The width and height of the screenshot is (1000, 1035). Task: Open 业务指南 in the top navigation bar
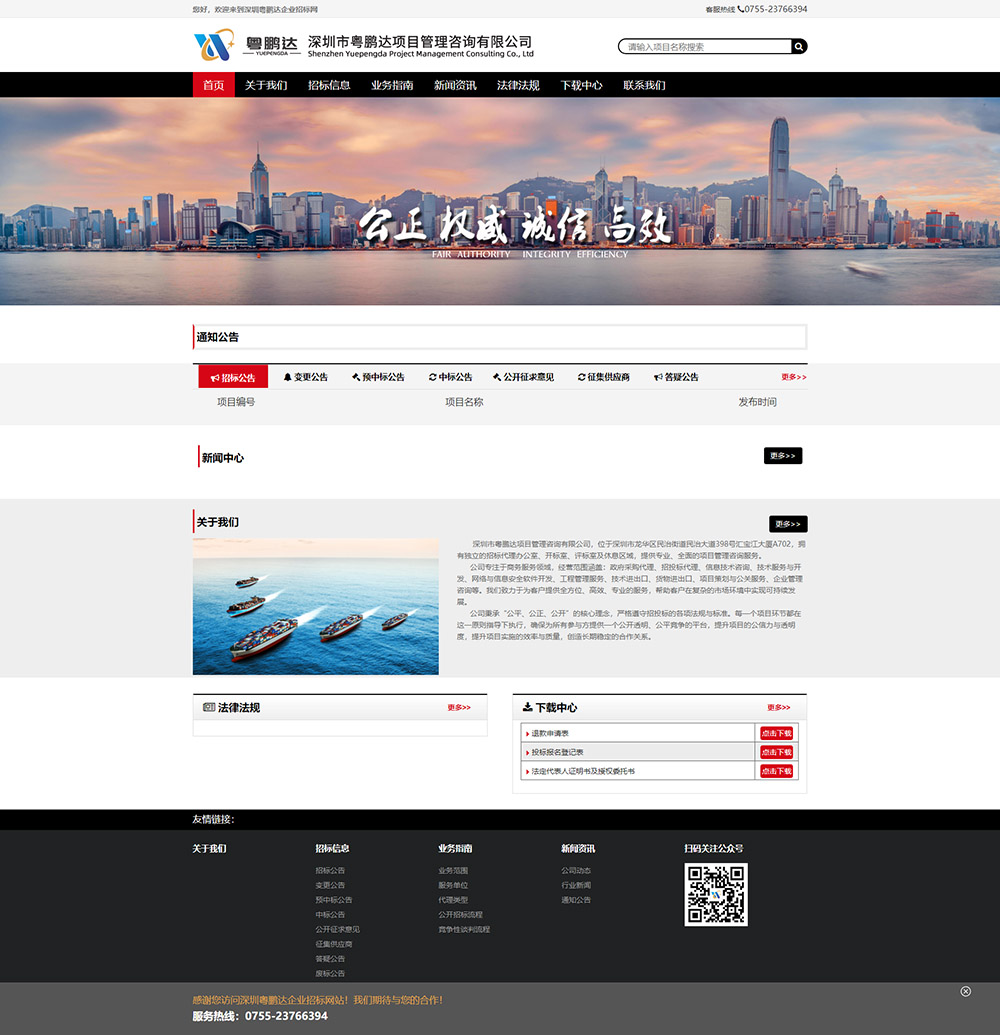(x=392, y=85)
